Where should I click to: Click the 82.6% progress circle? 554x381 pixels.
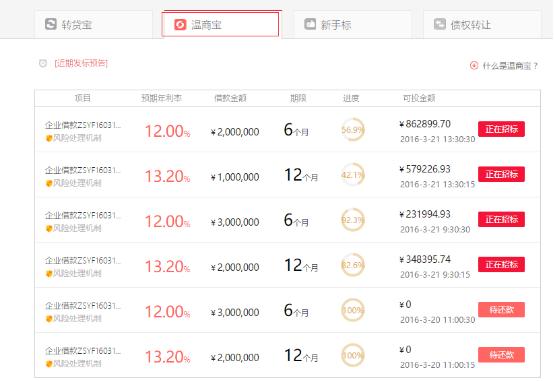coord(353,265)
